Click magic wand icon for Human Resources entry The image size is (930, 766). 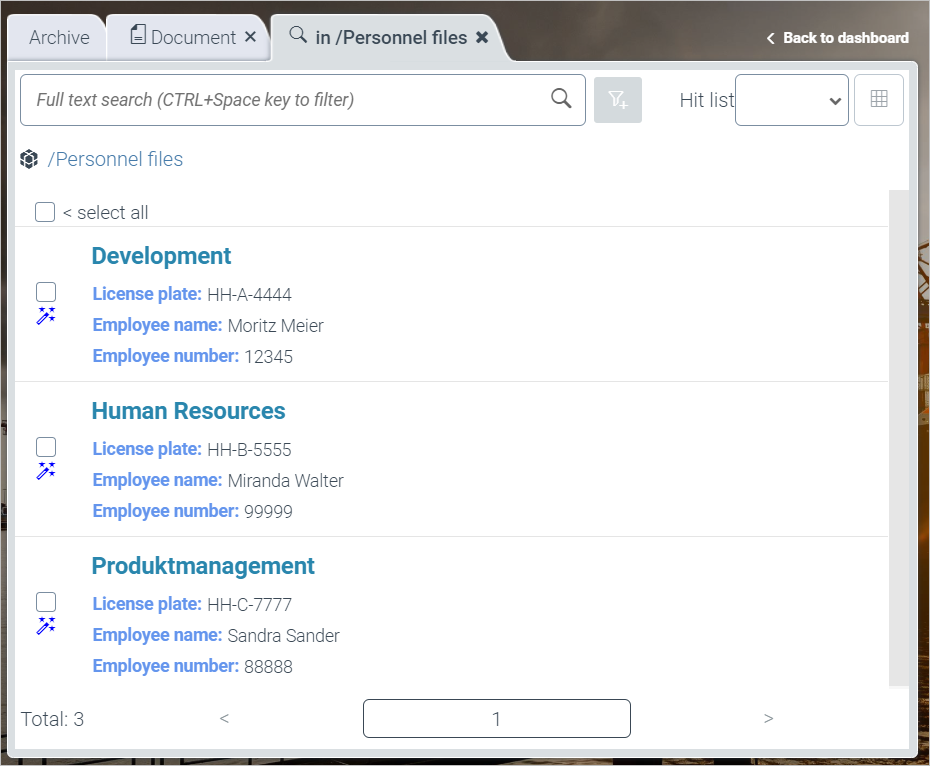pyautogui.click(x=45, y=471)
